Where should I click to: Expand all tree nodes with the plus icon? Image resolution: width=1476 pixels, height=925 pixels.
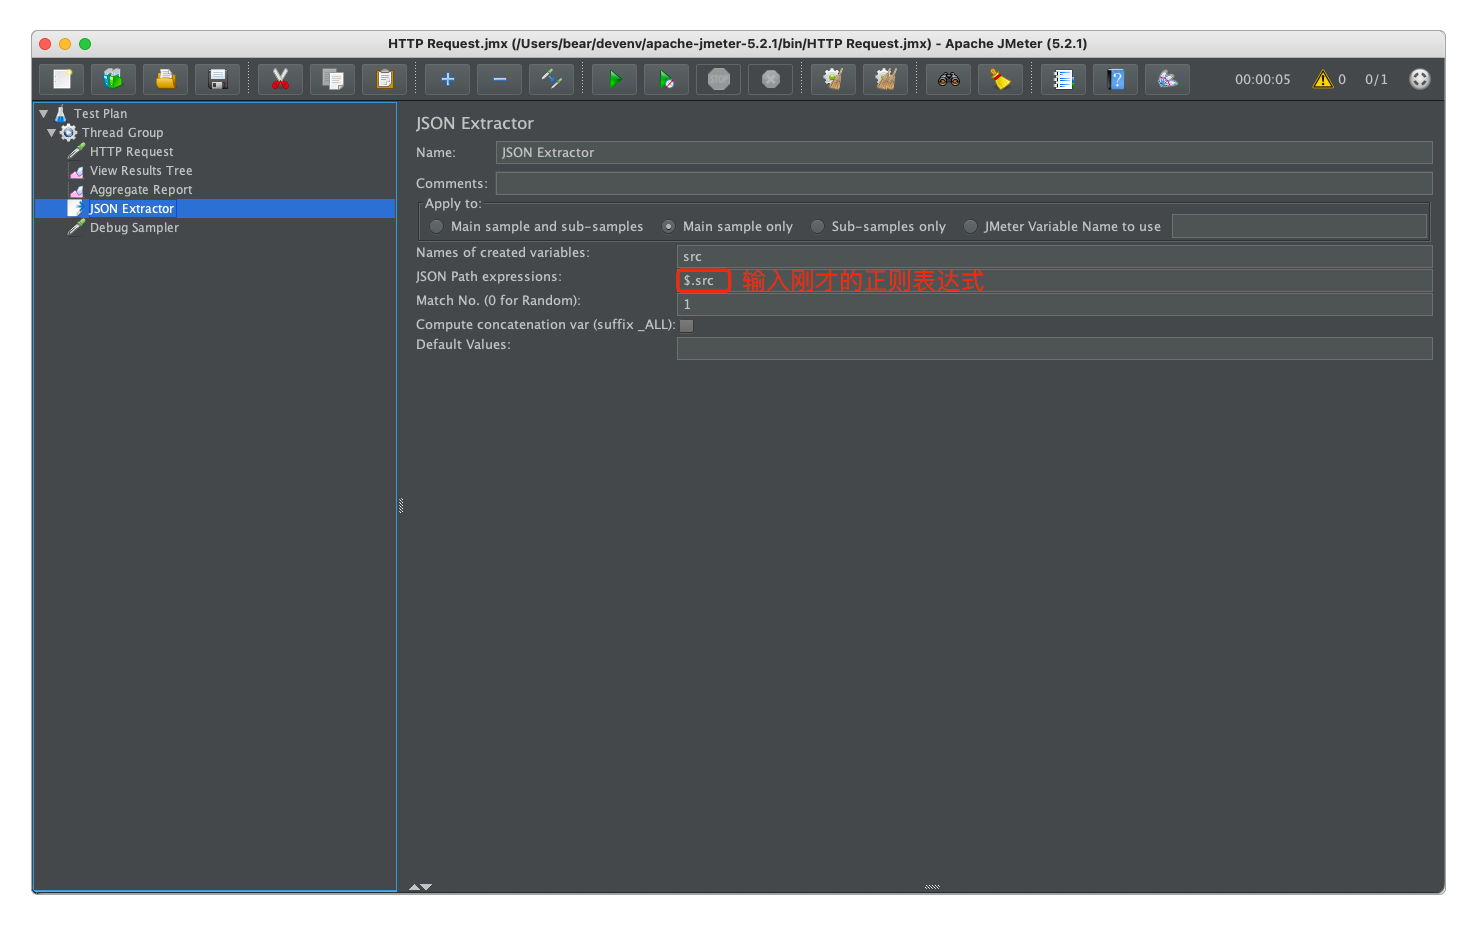pyautogui.click(x=448, y=79)
